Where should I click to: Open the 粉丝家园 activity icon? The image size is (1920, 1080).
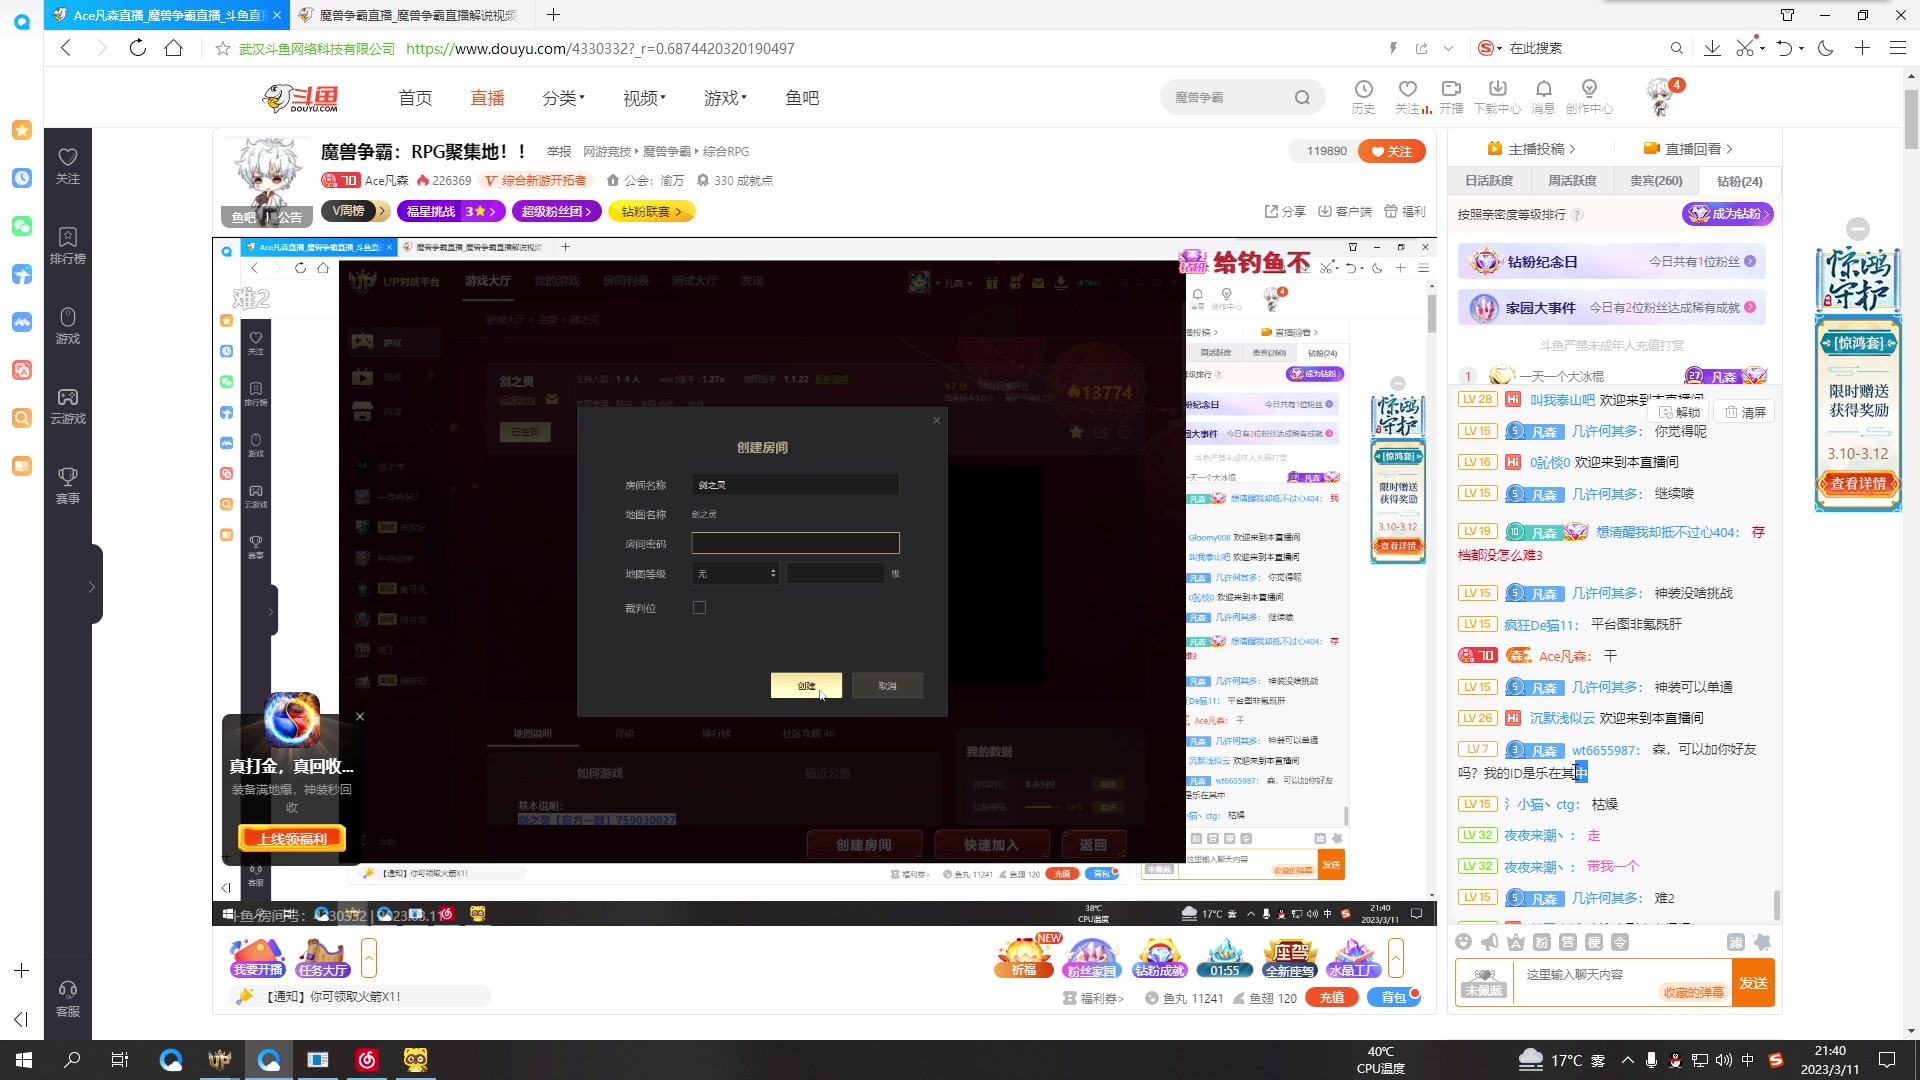coord(1091,957)
